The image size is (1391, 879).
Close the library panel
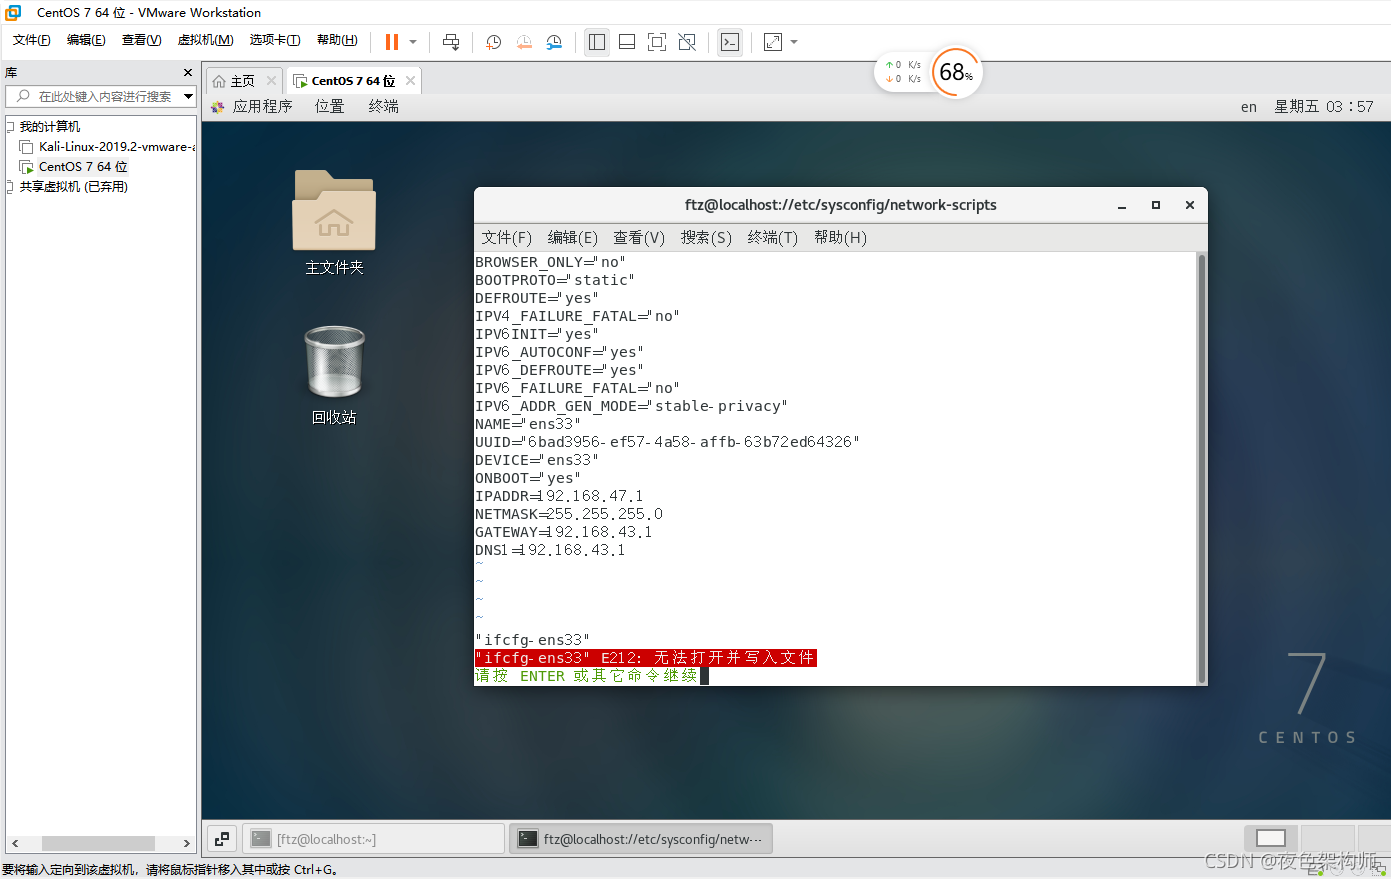(187, 73)
